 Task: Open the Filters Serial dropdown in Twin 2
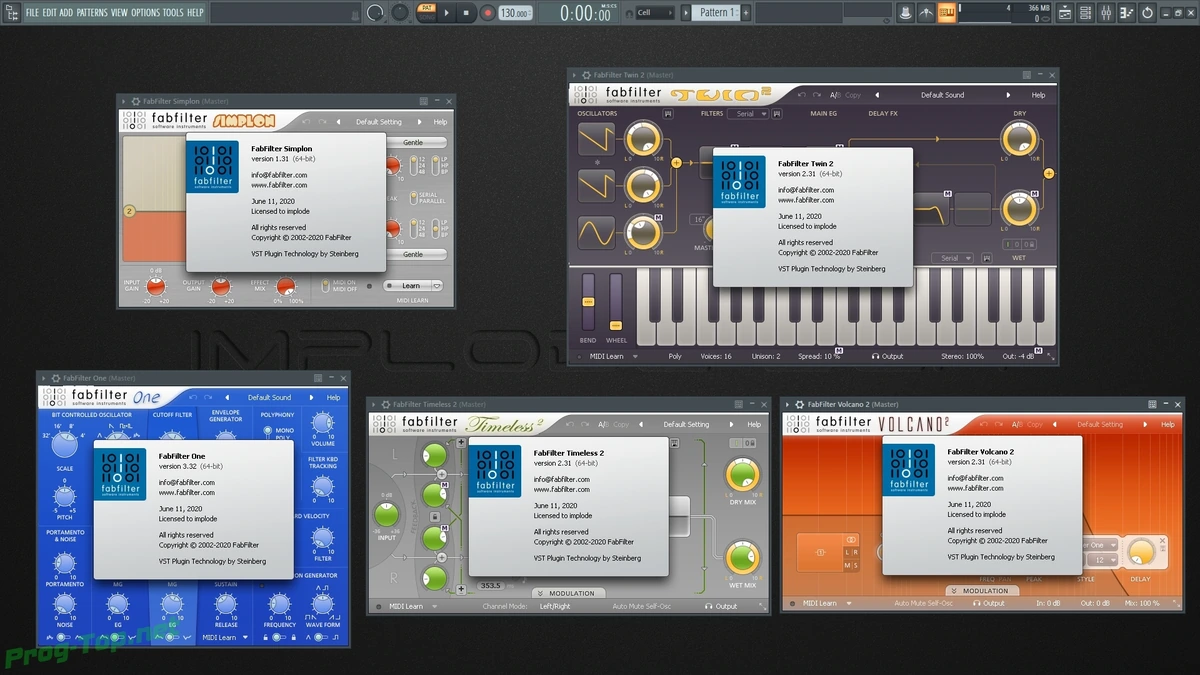click(x=749, y=114)
